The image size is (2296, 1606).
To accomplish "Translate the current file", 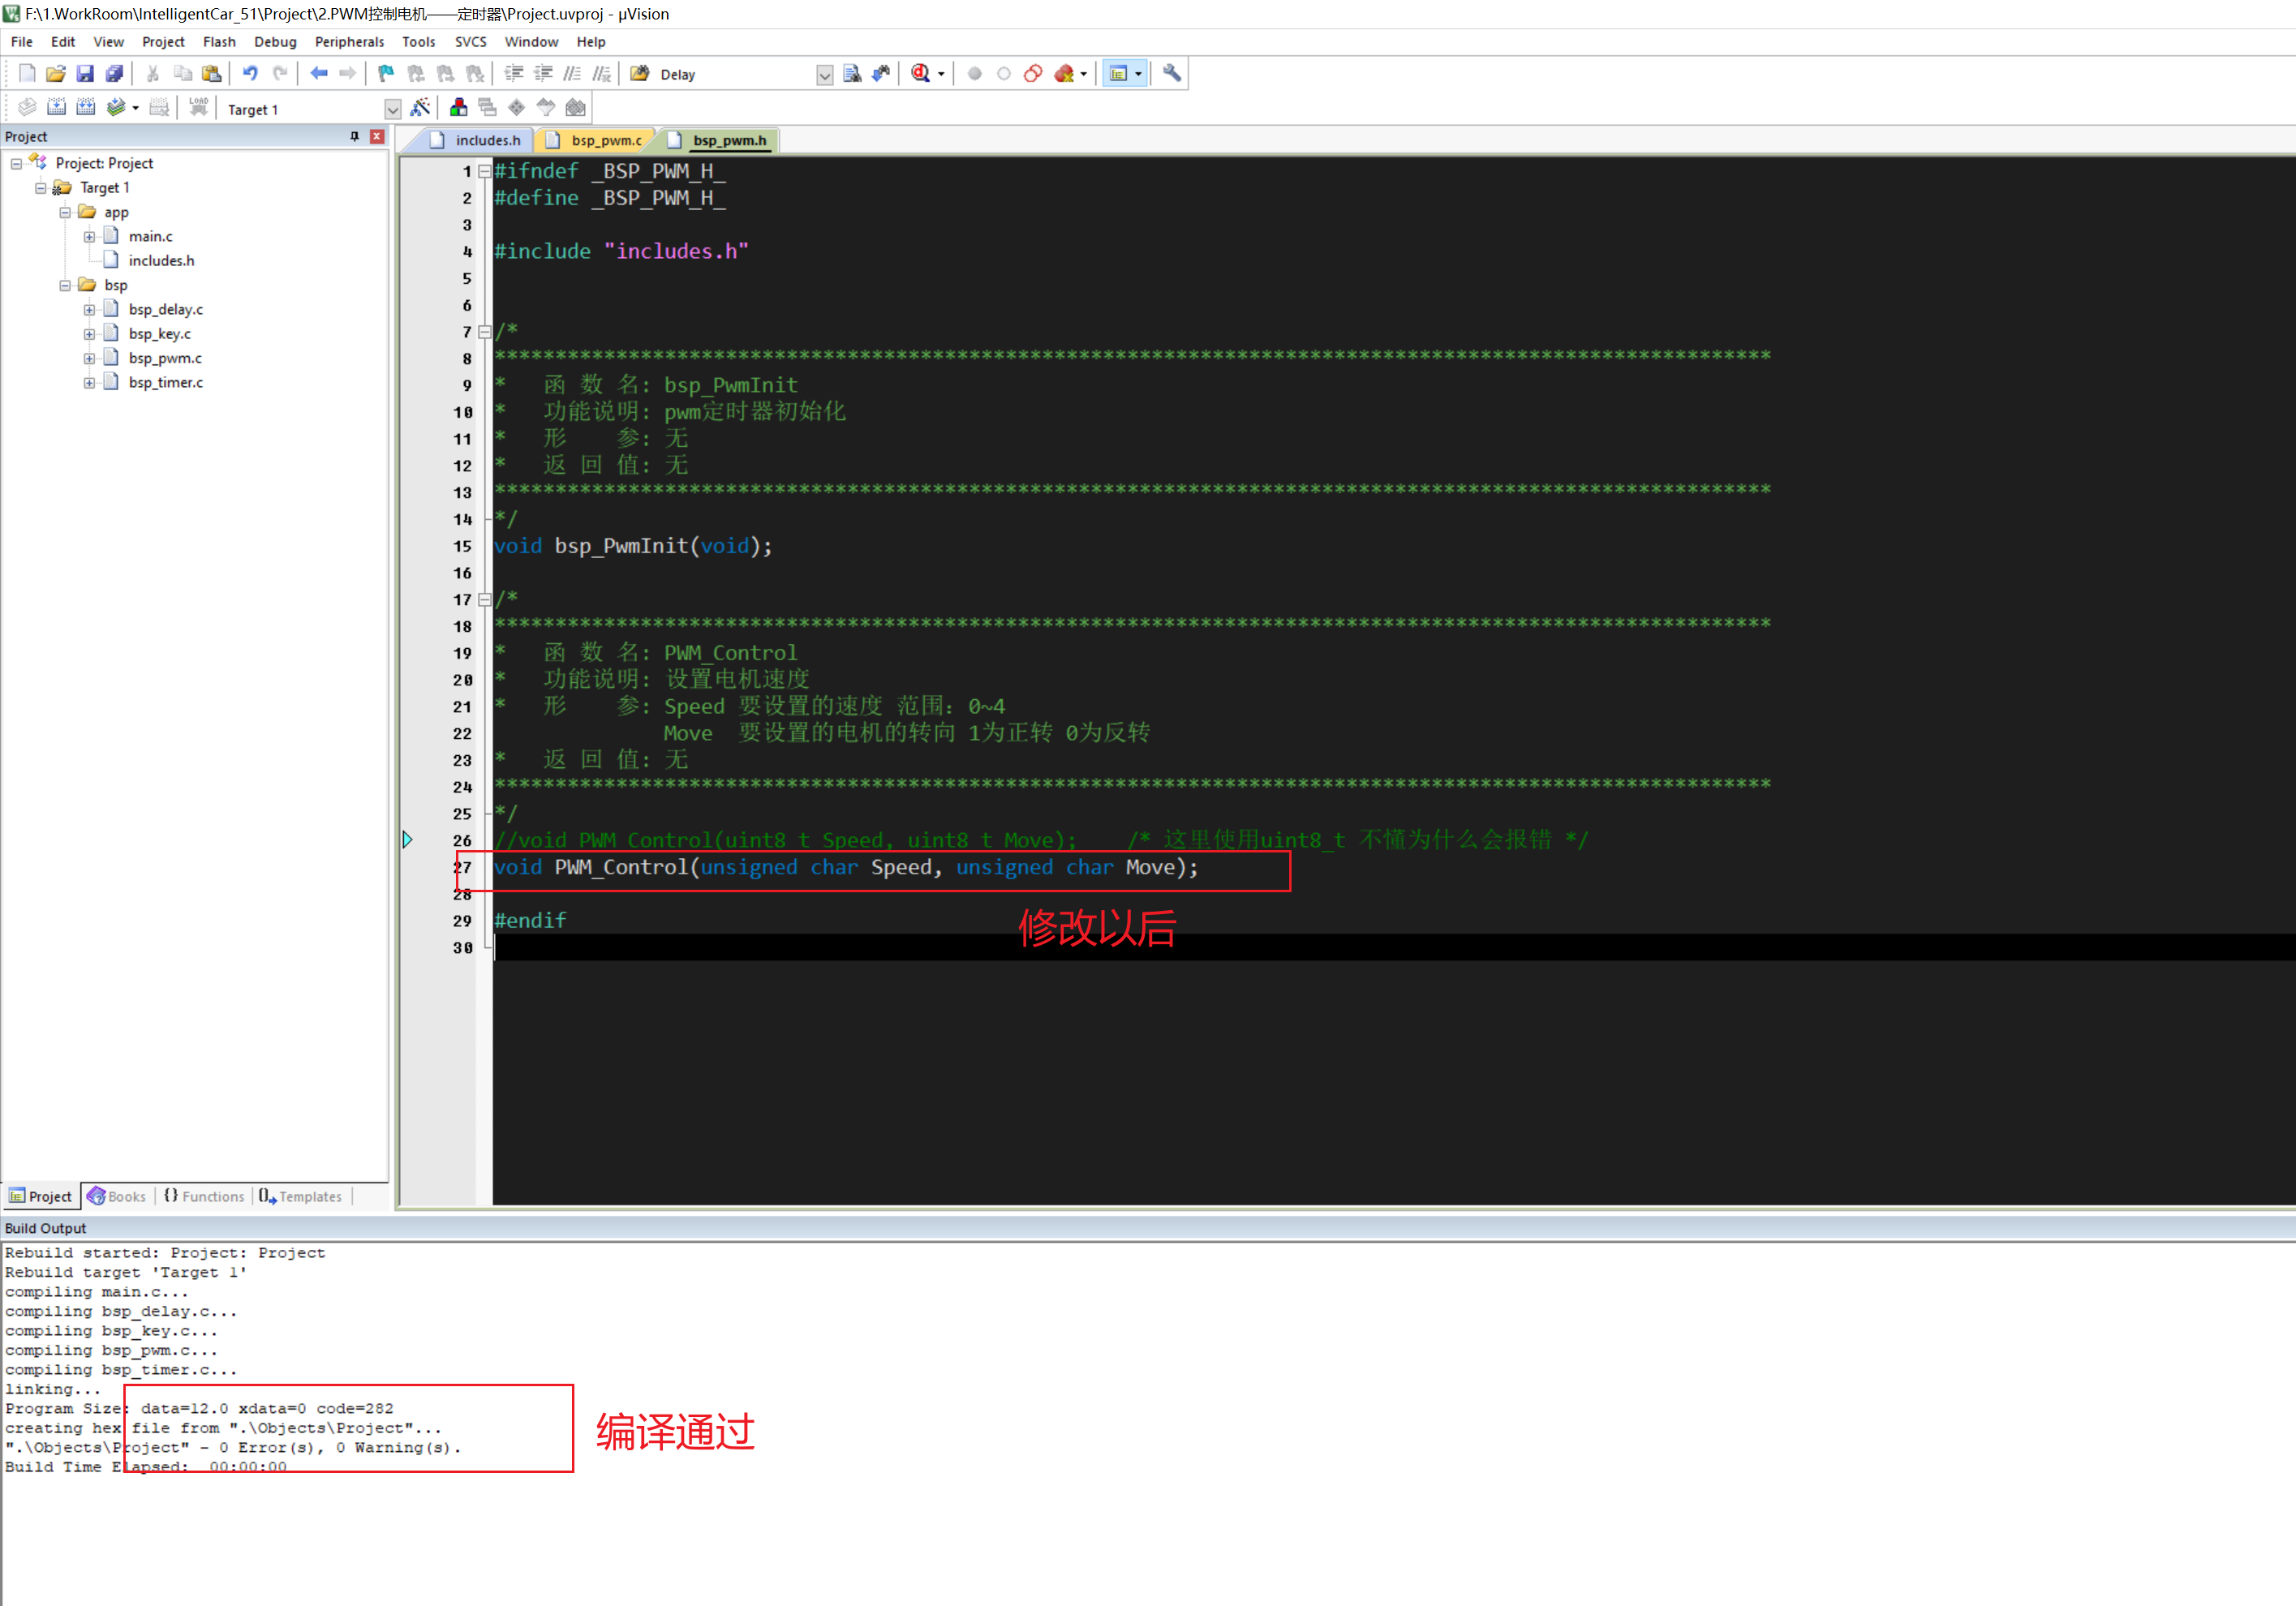I will [x=27, y=107].
